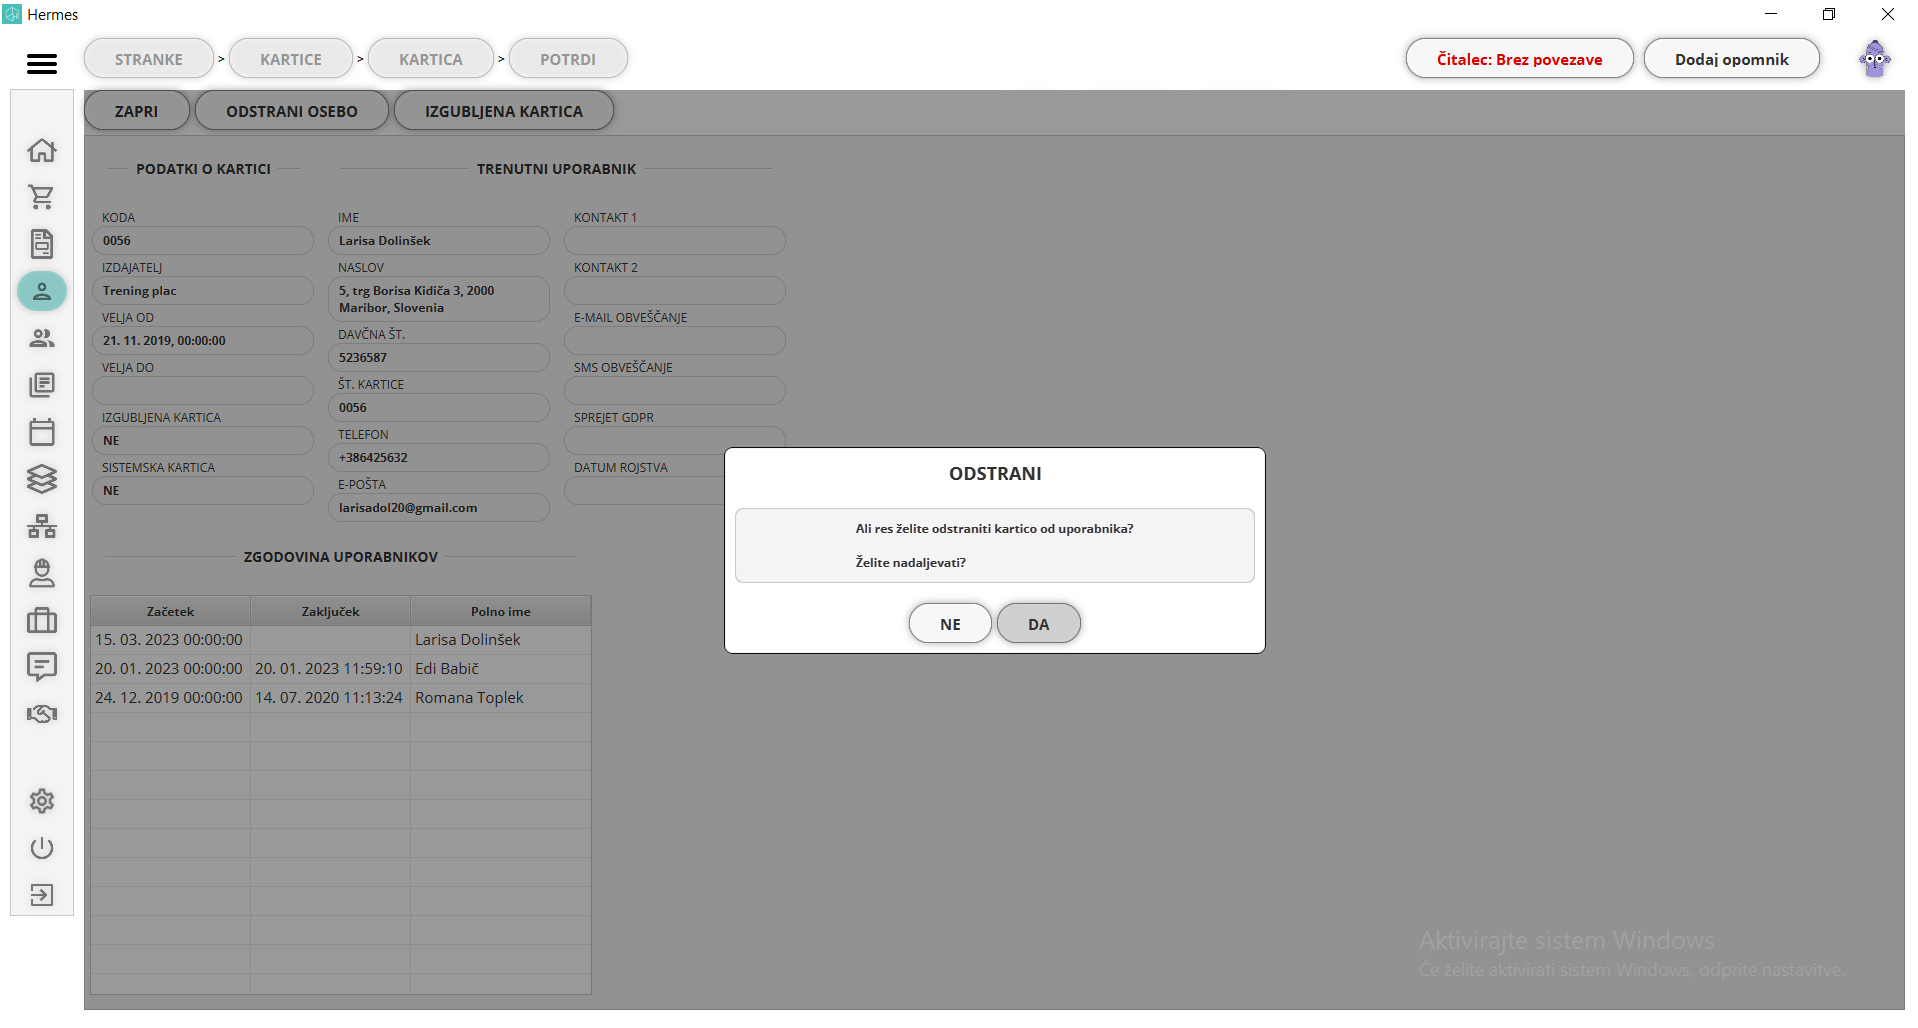Open the document sidebar icon
The height and width of the screenshot is (1028, 1918).
point(42,244)
